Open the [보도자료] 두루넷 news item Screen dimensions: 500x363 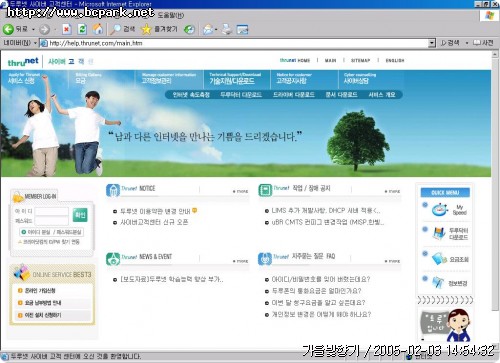(172, 279)
